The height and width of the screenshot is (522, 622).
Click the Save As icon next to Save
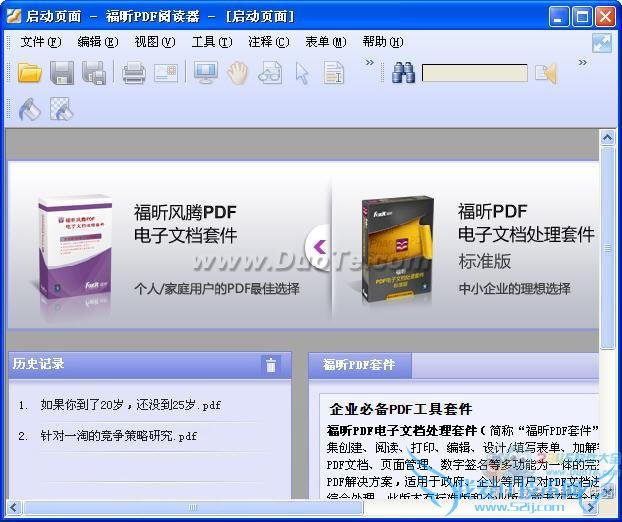point(94,73)
